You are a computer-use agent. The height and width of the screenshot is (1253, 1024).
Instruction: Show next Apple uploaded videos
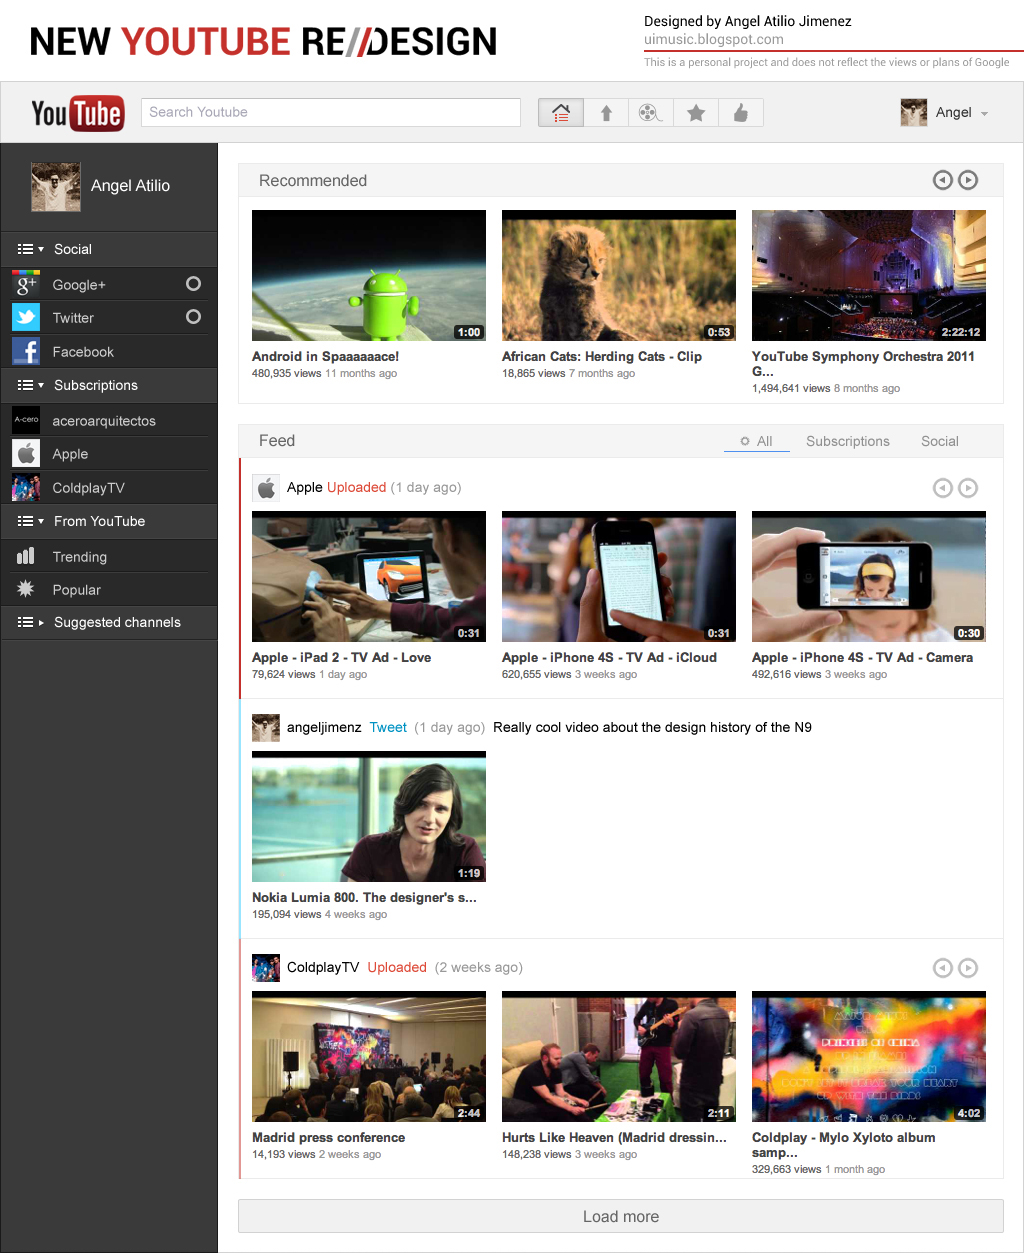pyautogui.click(x=968, y=488)
